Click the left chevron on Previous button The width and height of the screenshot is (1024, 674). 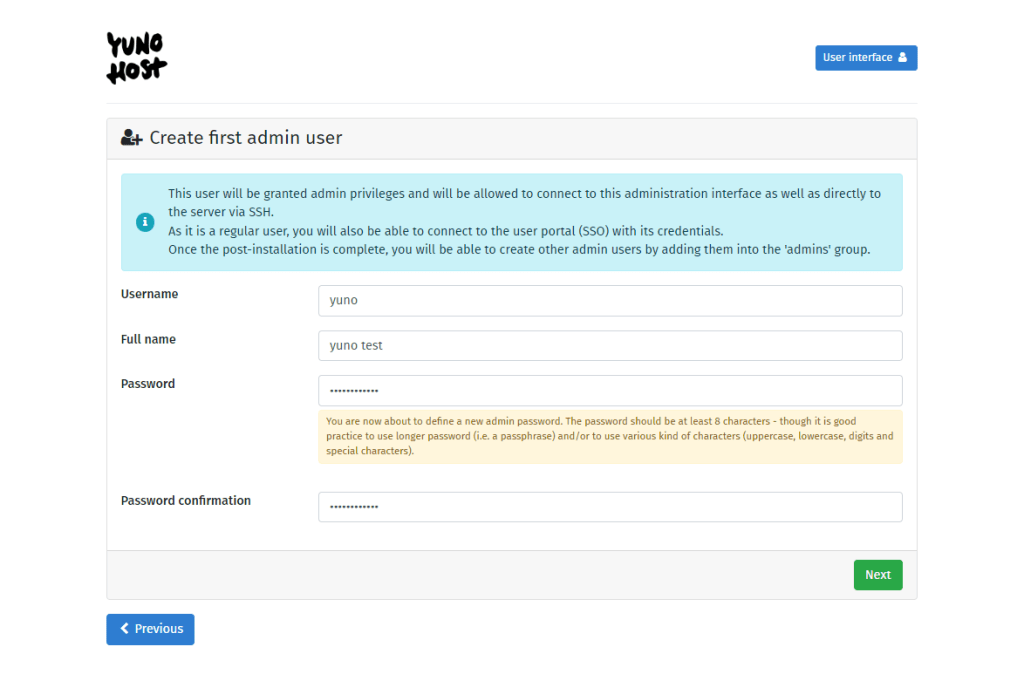tap(125, 629)
